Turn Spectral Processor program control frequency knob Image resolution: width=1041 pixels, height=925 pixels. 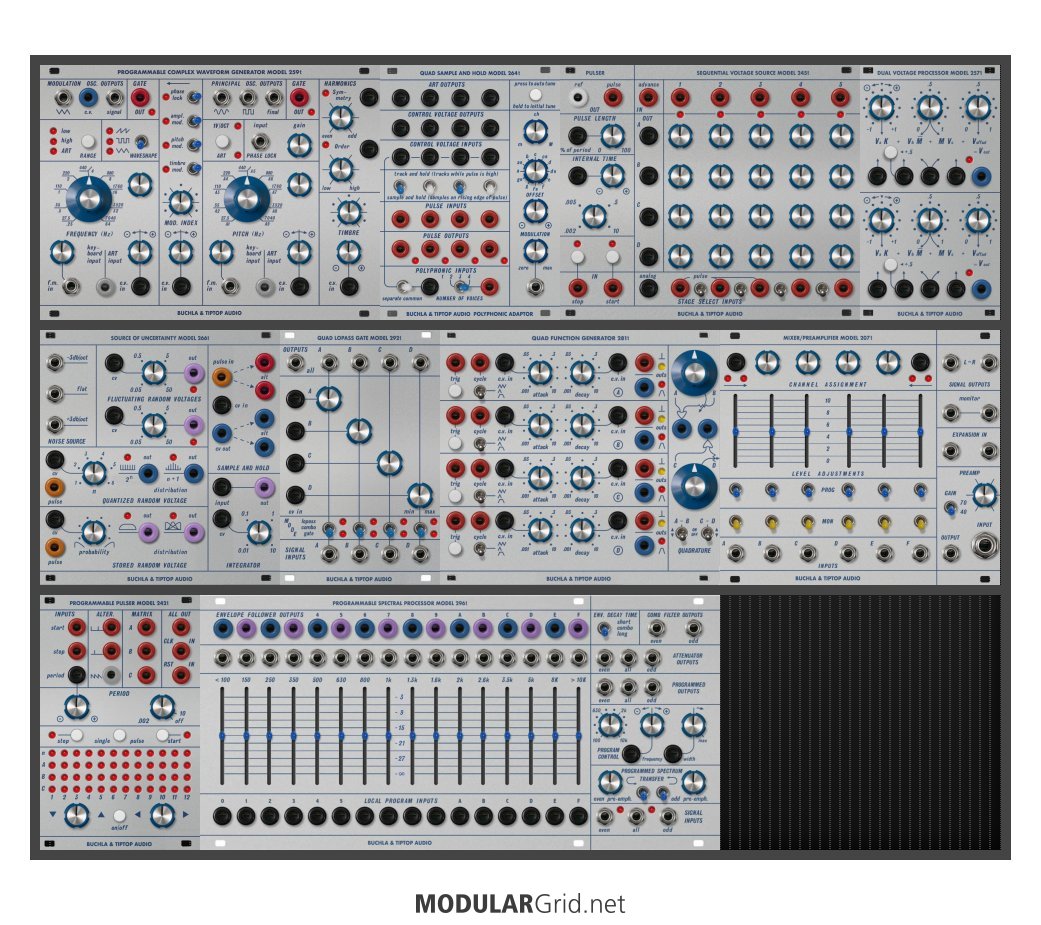pyautogui.click(x=652, y=724)
